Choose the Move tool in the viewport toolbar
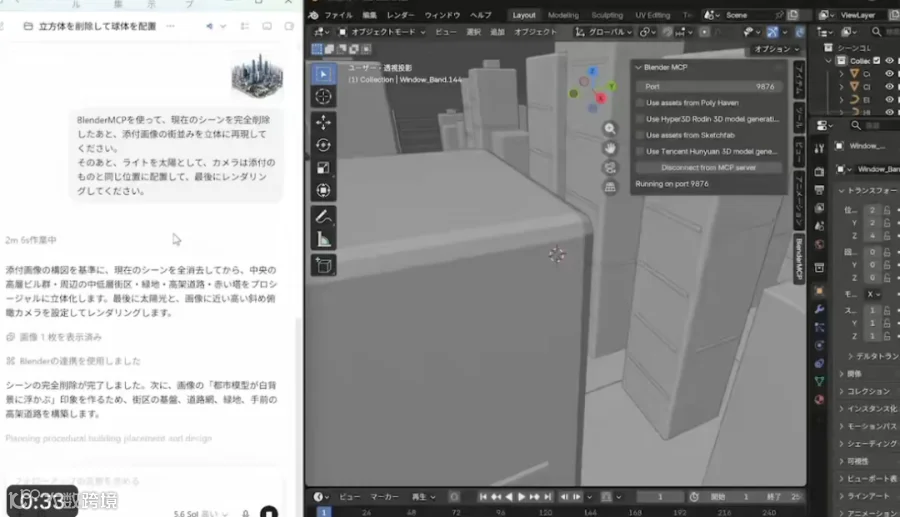 [x=323, y=122]
